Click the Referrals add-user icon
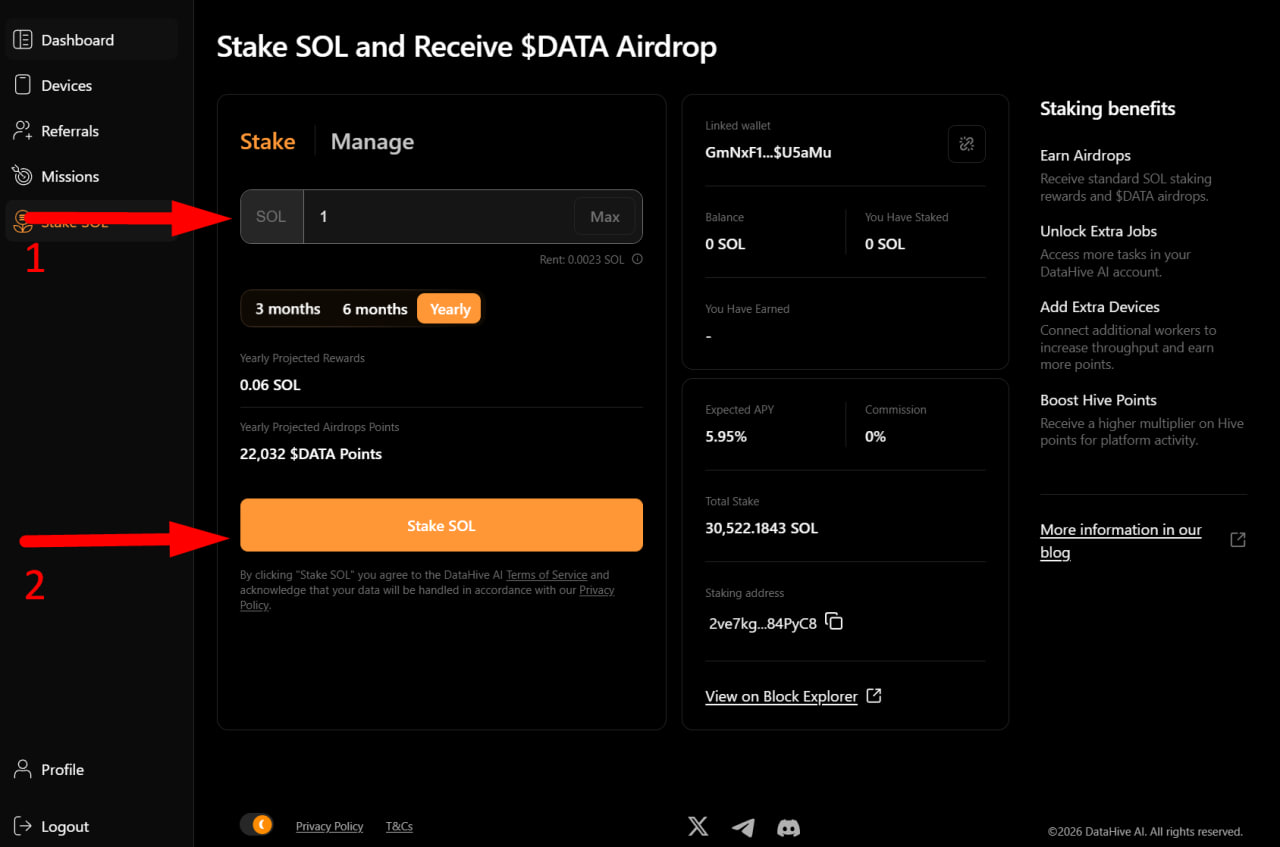The width and height of the screenshot is (1280, 847). pyautogui.click(x=22, y=131)
